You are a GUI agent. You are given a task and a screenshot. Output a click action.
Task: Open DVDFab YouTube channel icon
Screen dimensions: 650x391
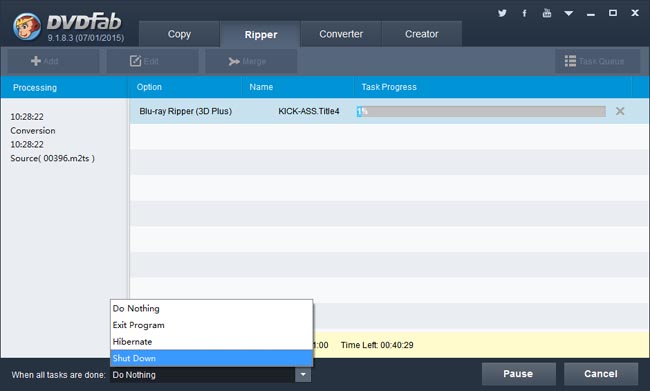[547, 13]
